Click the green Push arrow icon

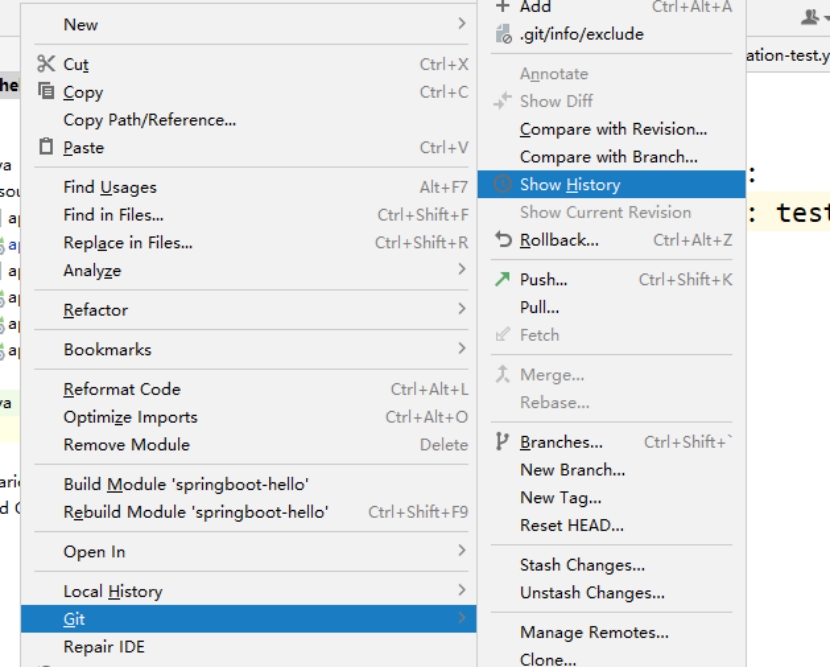503,280
